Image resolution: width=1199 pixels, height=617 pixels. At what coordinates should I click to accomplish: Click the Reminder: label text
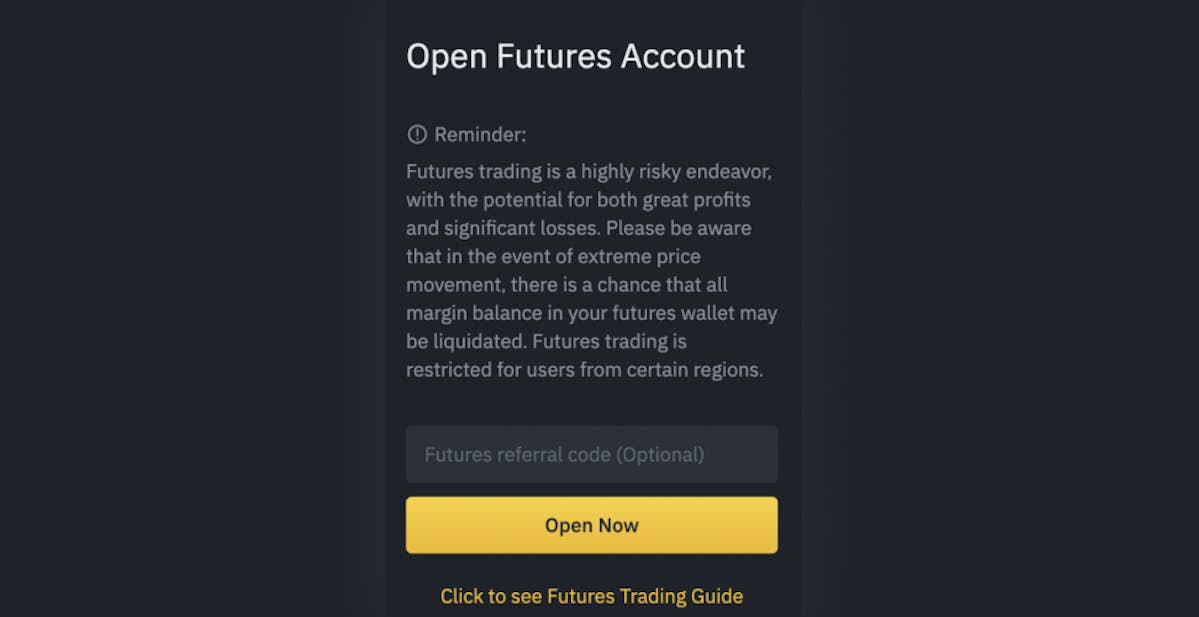point(480,135)
